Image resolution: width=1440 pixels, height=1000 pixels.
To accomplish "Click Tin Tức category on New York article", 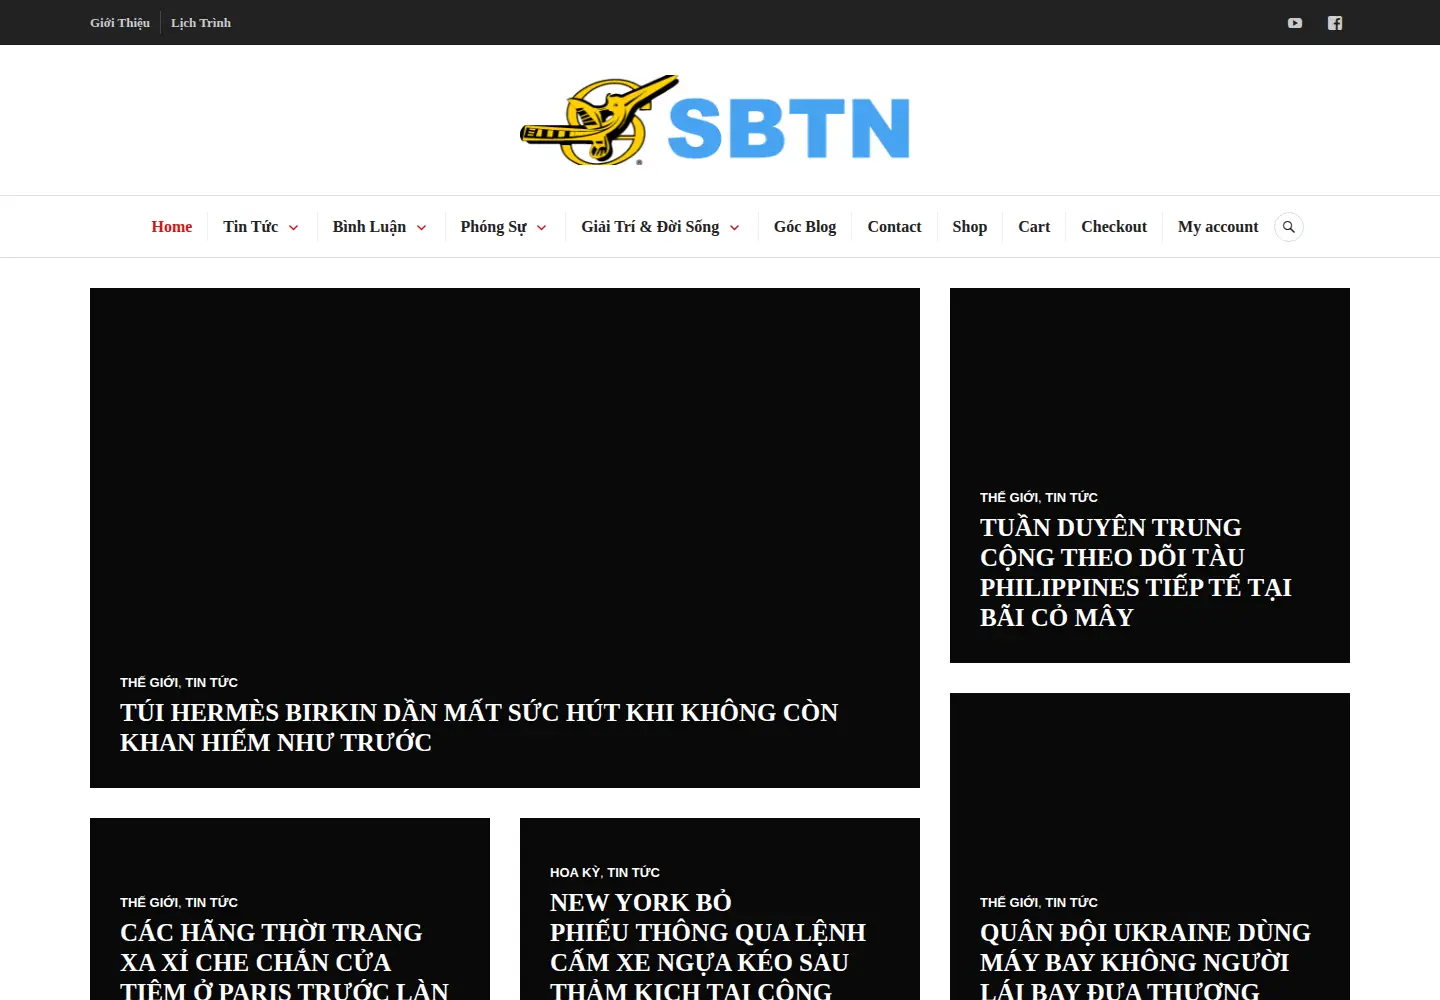I will tap(633, 873).
